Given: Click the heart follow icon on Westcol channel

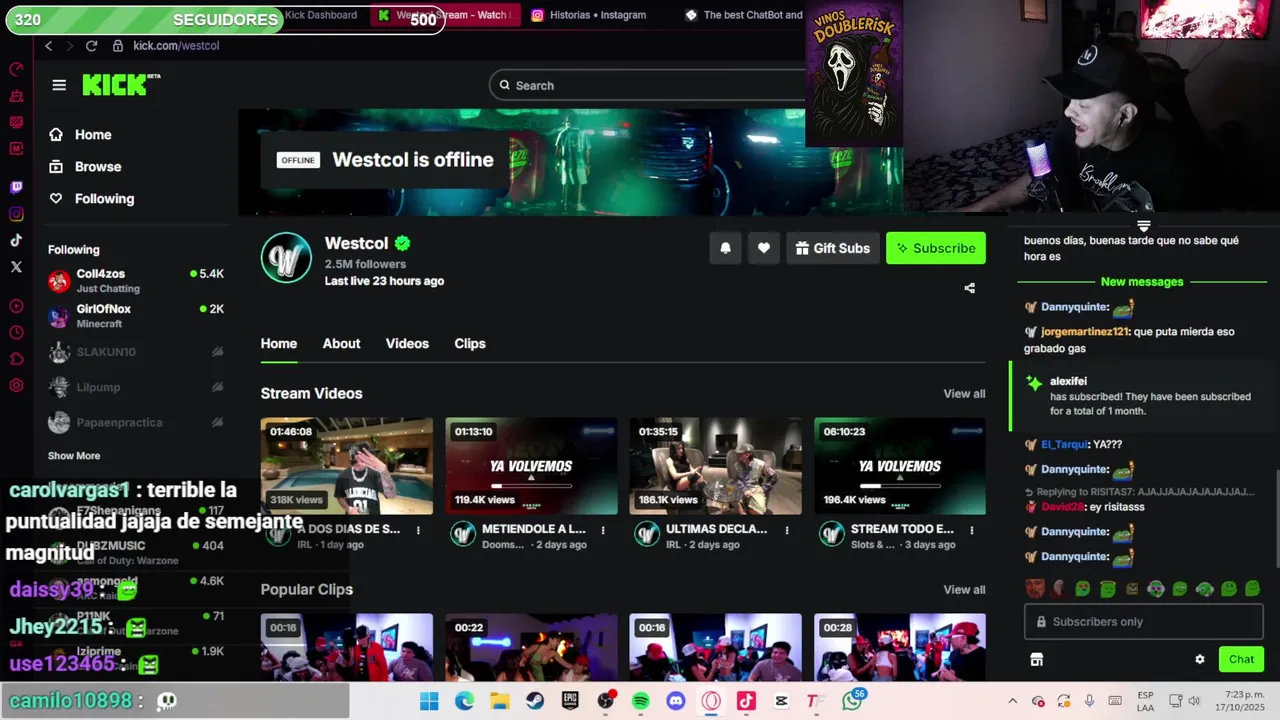Looking at the screenshot, I should click(764, 248).
